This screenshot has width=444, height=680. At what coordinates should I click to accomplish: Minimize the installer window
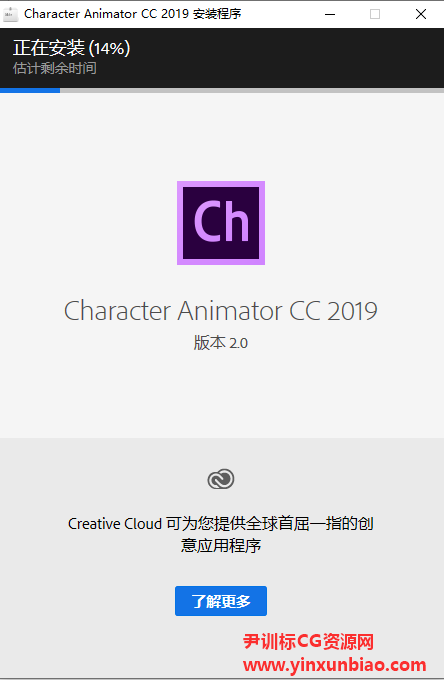[330, 14]
